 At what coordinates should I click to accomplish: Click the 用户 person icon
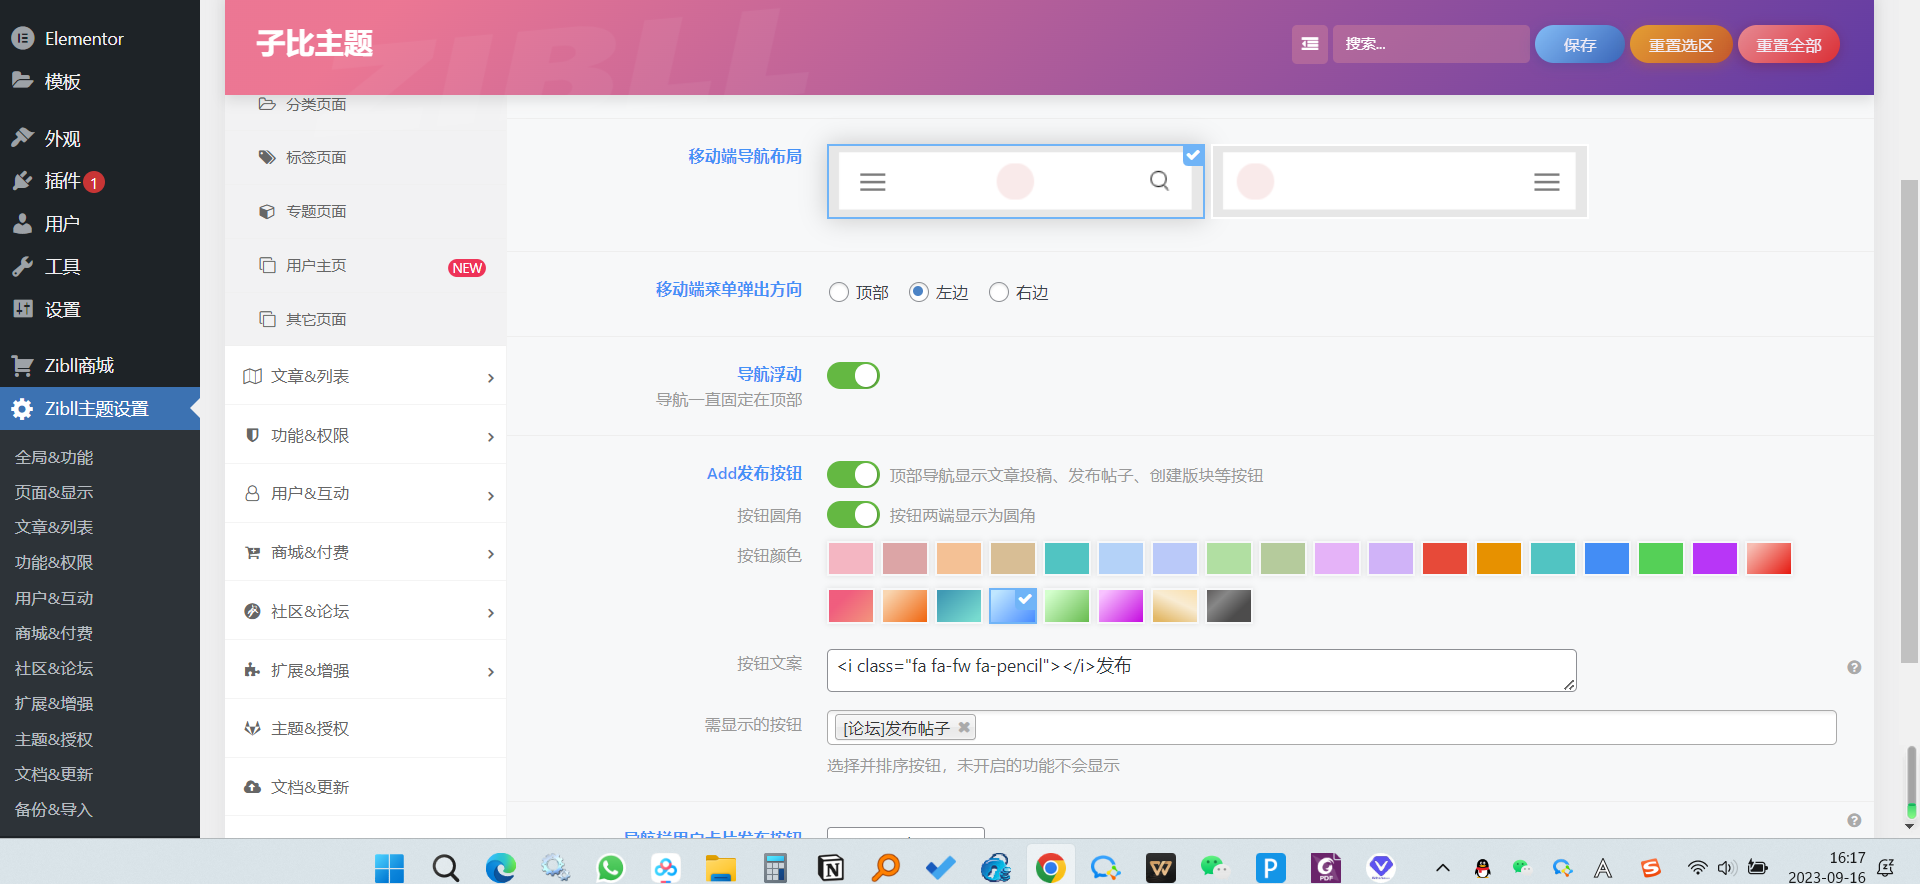[x=23, y=223]
